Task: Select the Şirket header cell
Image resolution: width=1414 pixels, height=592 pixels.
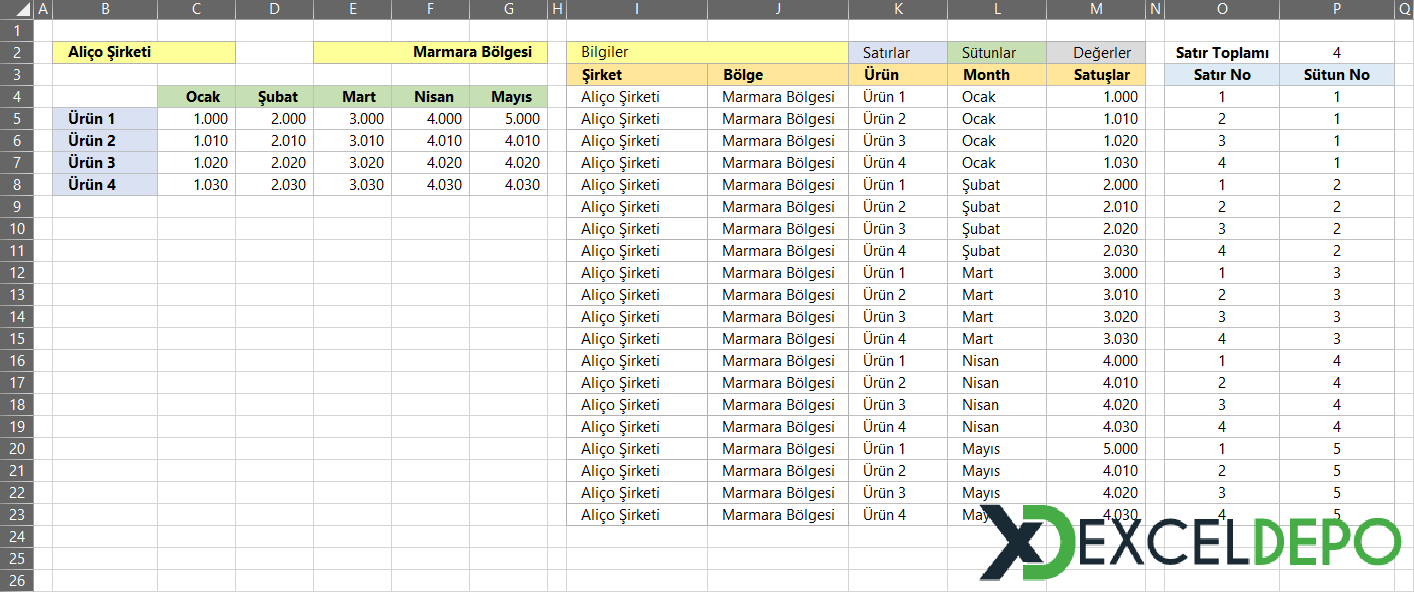Action: coord(637,75)
